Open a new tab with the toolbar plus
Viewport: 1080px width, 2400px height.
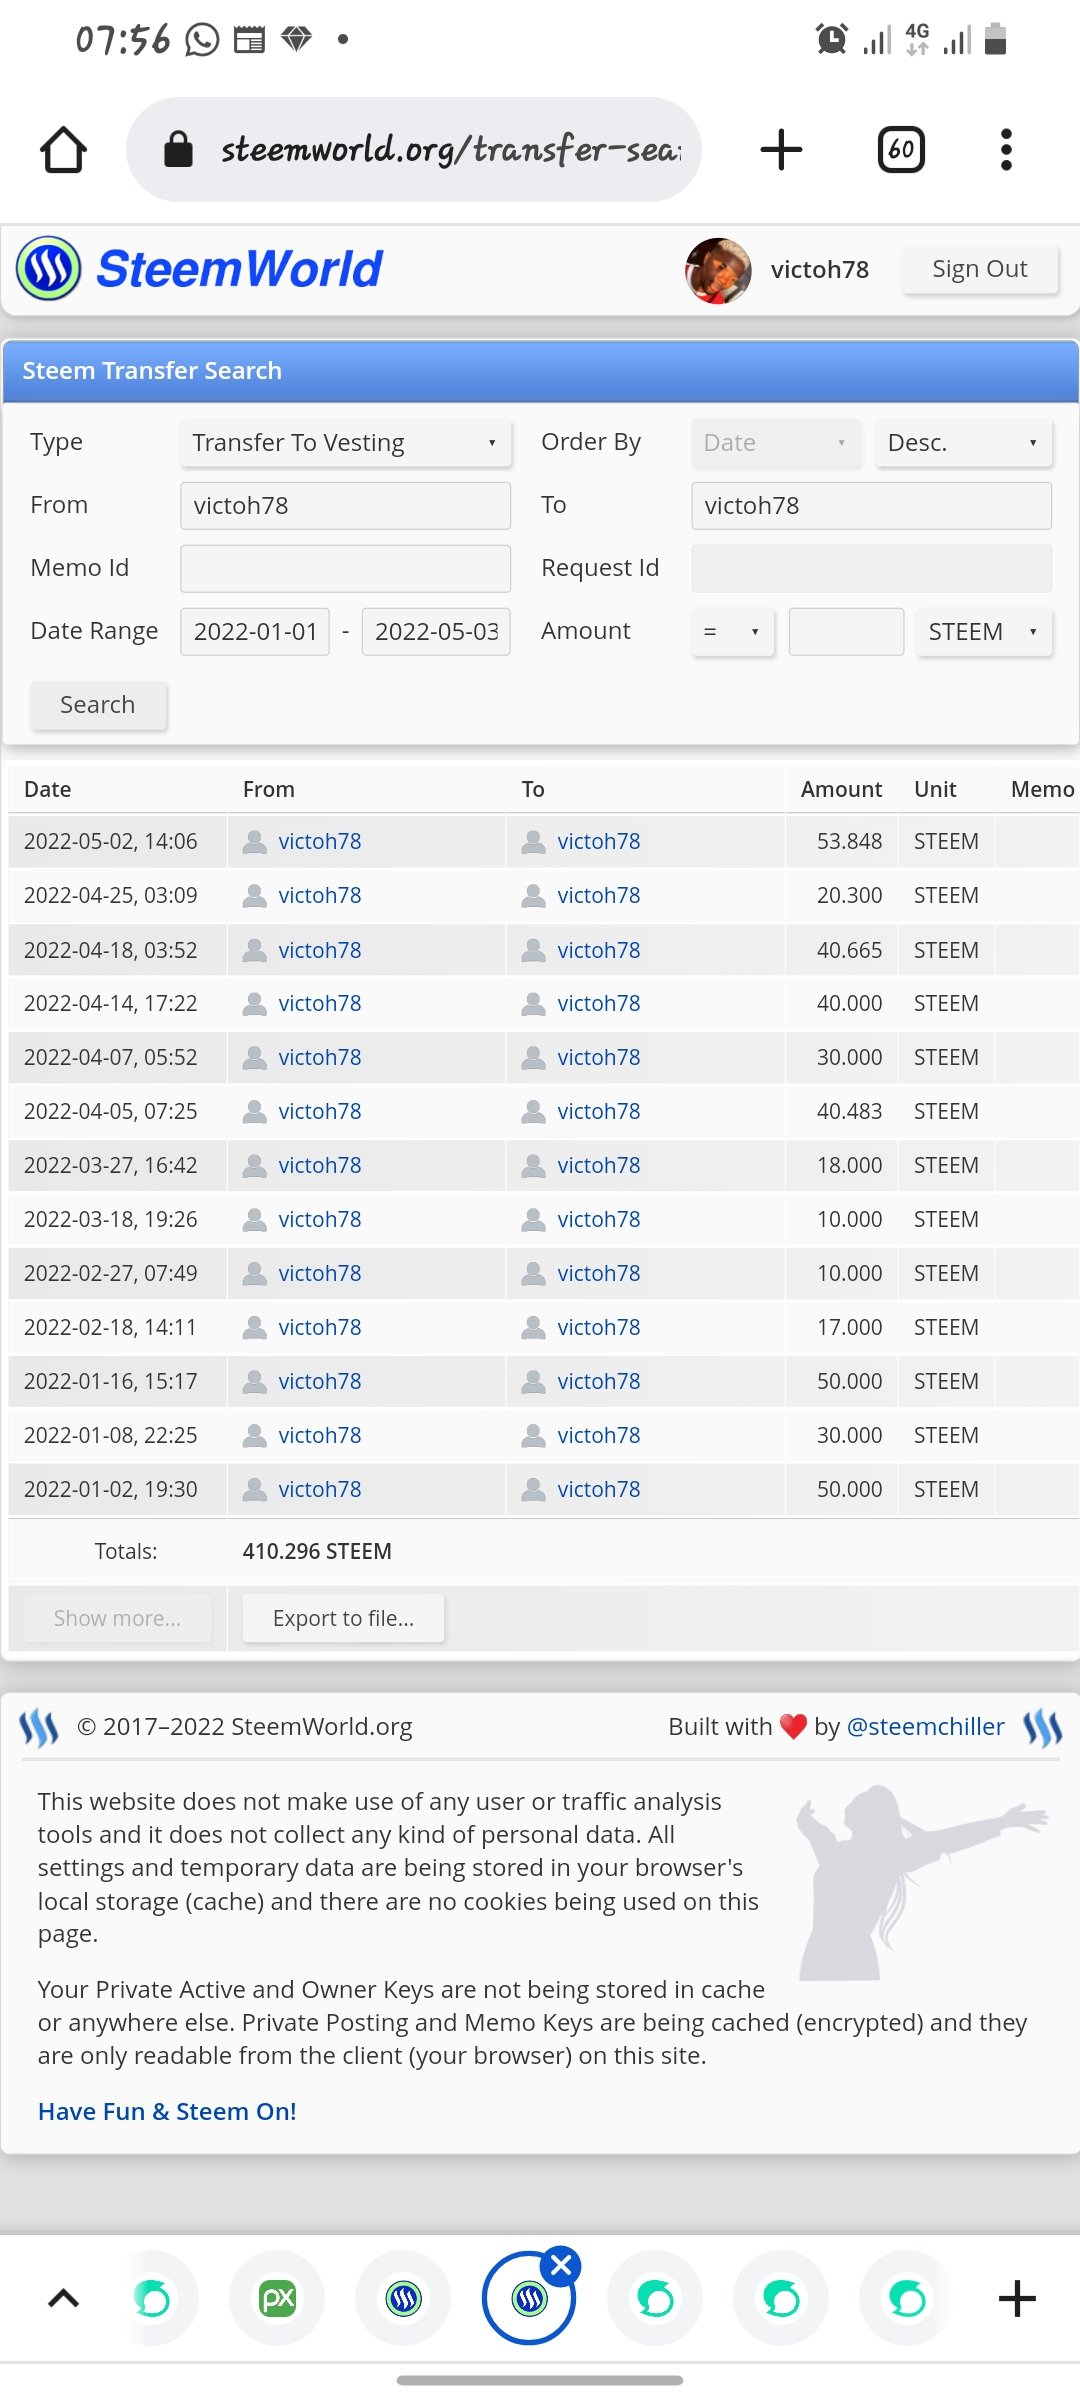click(781, 150)
